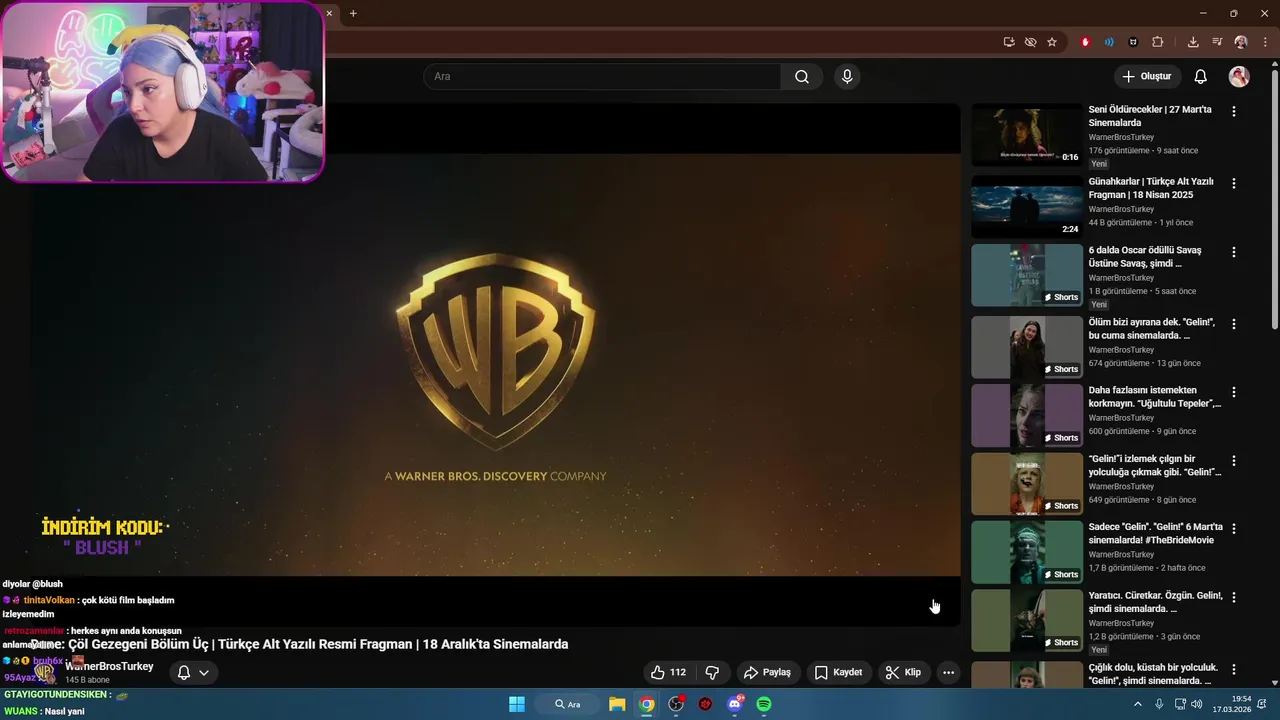Screen dimensions: 1280x720
Task: Click the crossed-out eye icon in address bar
Action: point(1030,42)
